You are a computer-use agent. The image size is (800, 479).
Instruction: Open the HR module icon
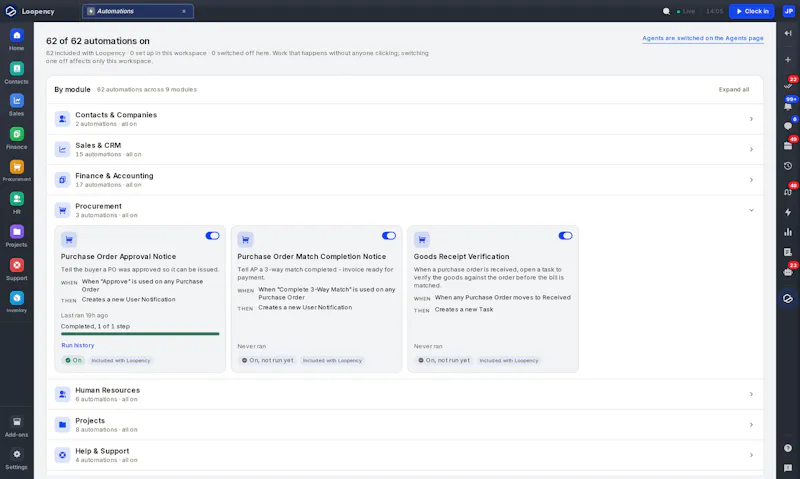(x=16, y=203)
